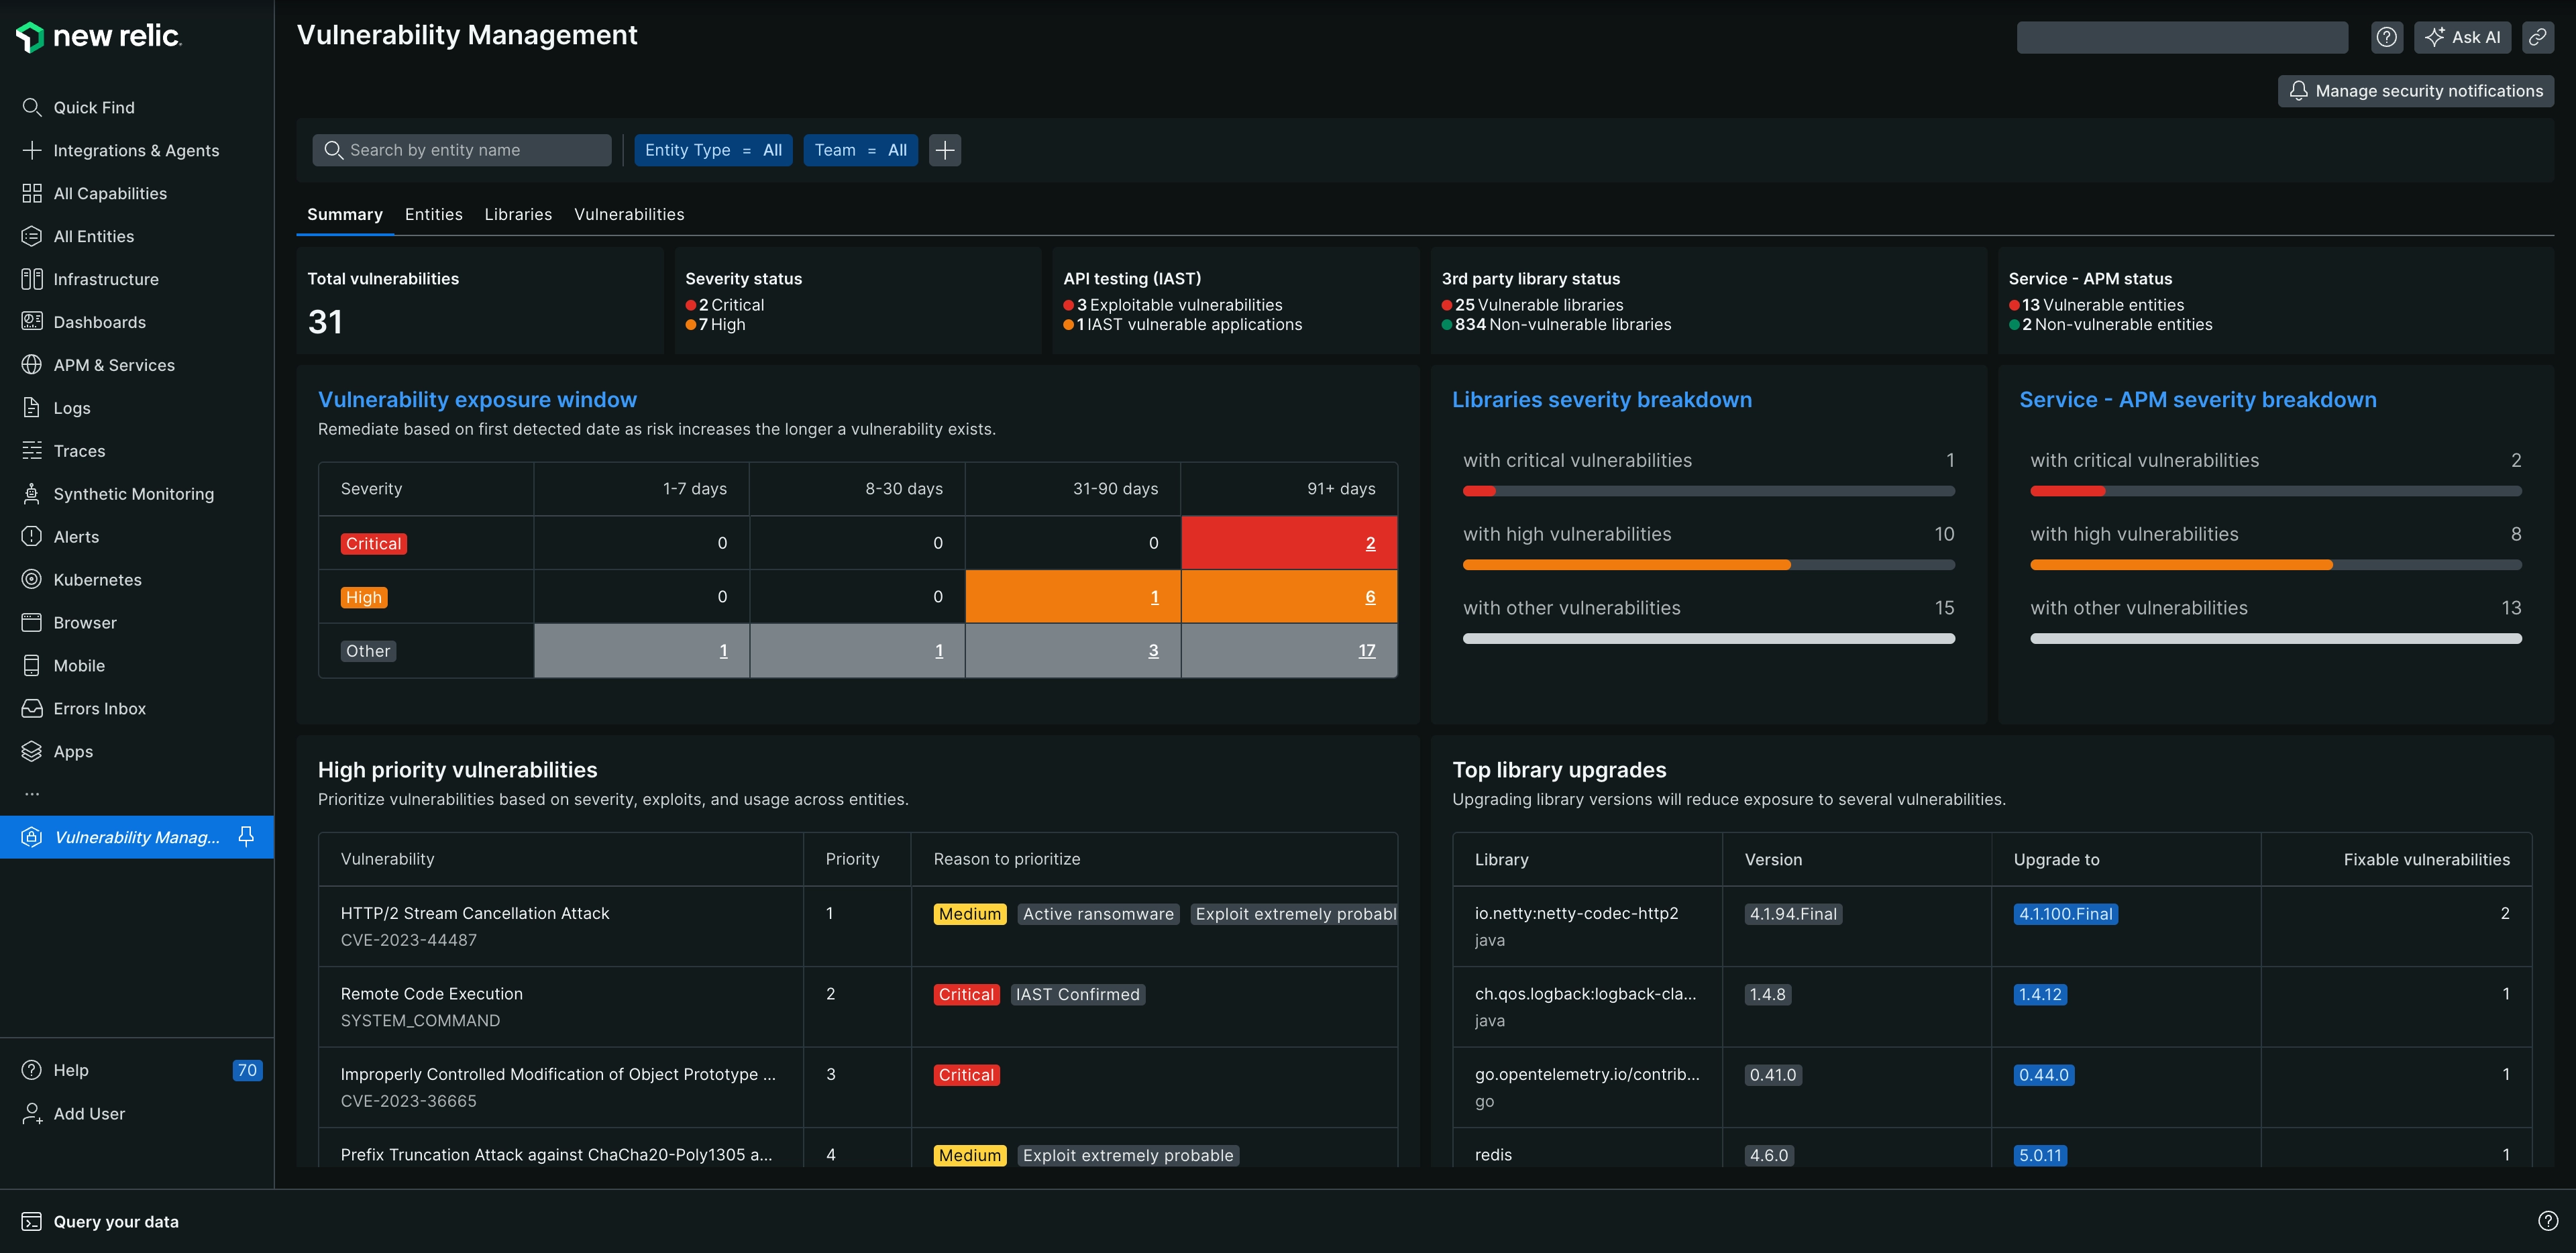The height and width of the screenshot is (1253, 2576).
Task: Click the Remote Code Execution vulnerability row
Action: point(856,1005)
